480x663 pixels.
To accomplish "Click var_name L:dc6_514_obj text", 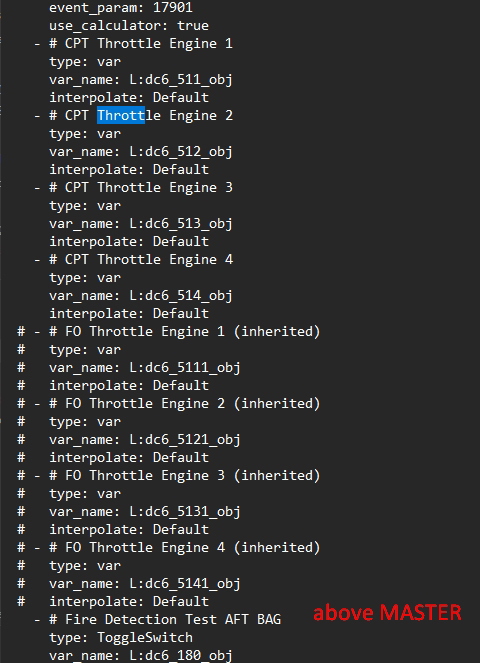I will tap(141, 296).
